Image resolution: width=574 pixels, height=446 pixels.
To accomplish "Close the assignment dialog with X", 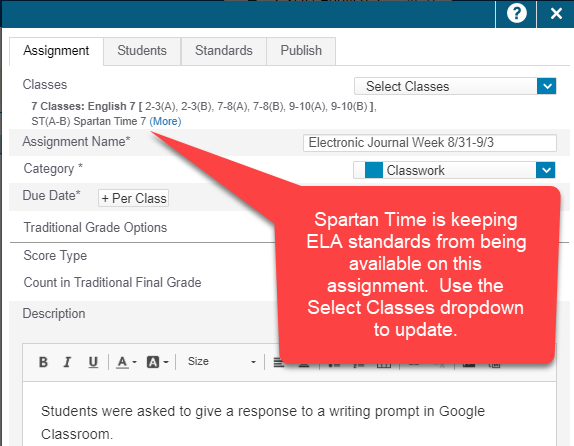I will 556,14.
